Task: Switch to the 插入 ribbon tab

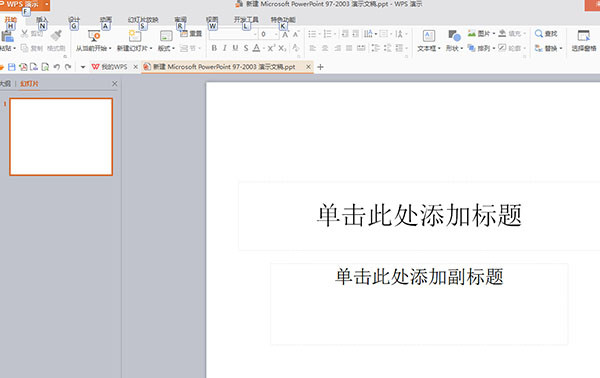Action: (42, 20)
